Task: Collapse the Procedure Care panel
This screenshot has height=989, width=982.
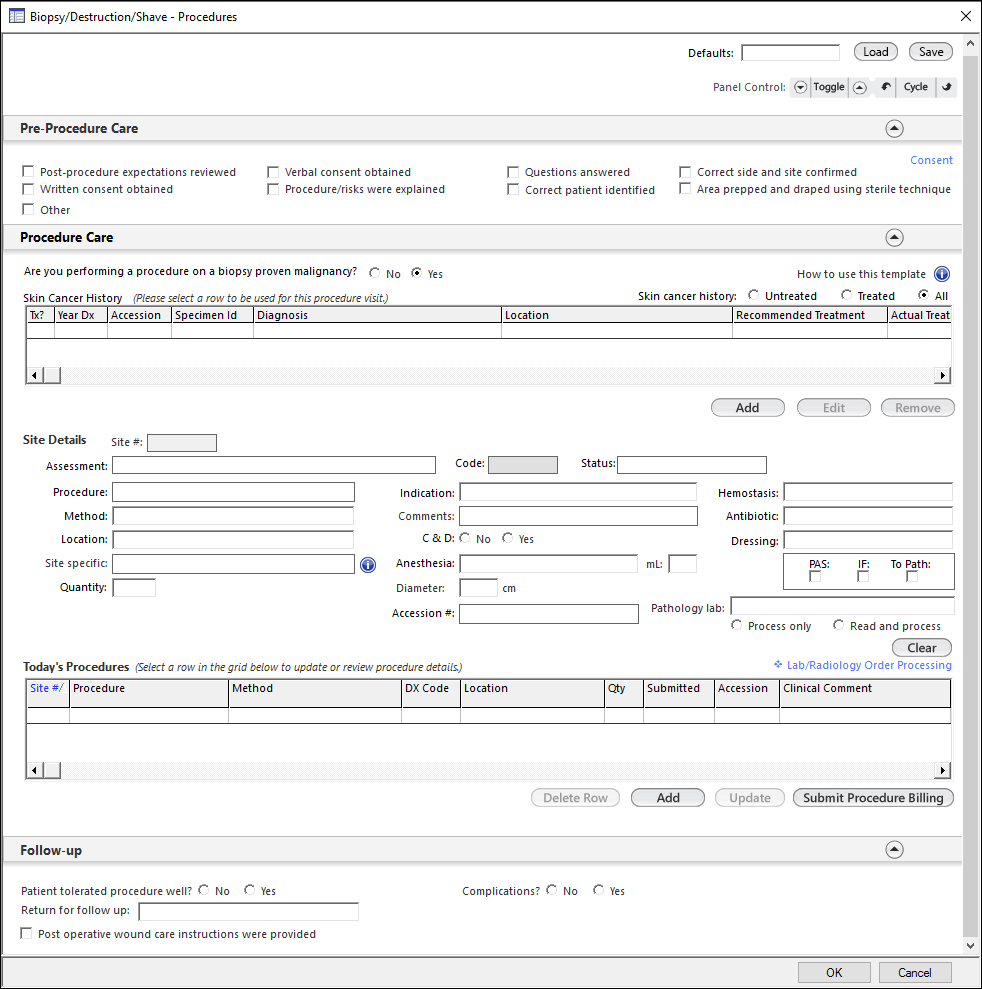Action: (894, 238)
